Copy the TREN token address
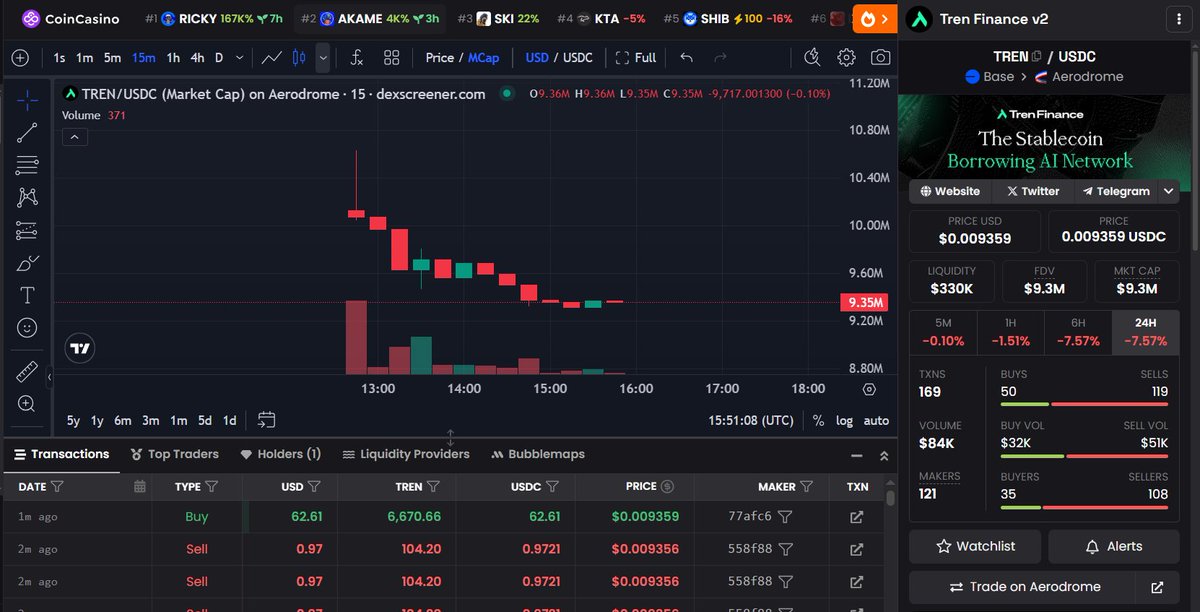 point(1036,57)
